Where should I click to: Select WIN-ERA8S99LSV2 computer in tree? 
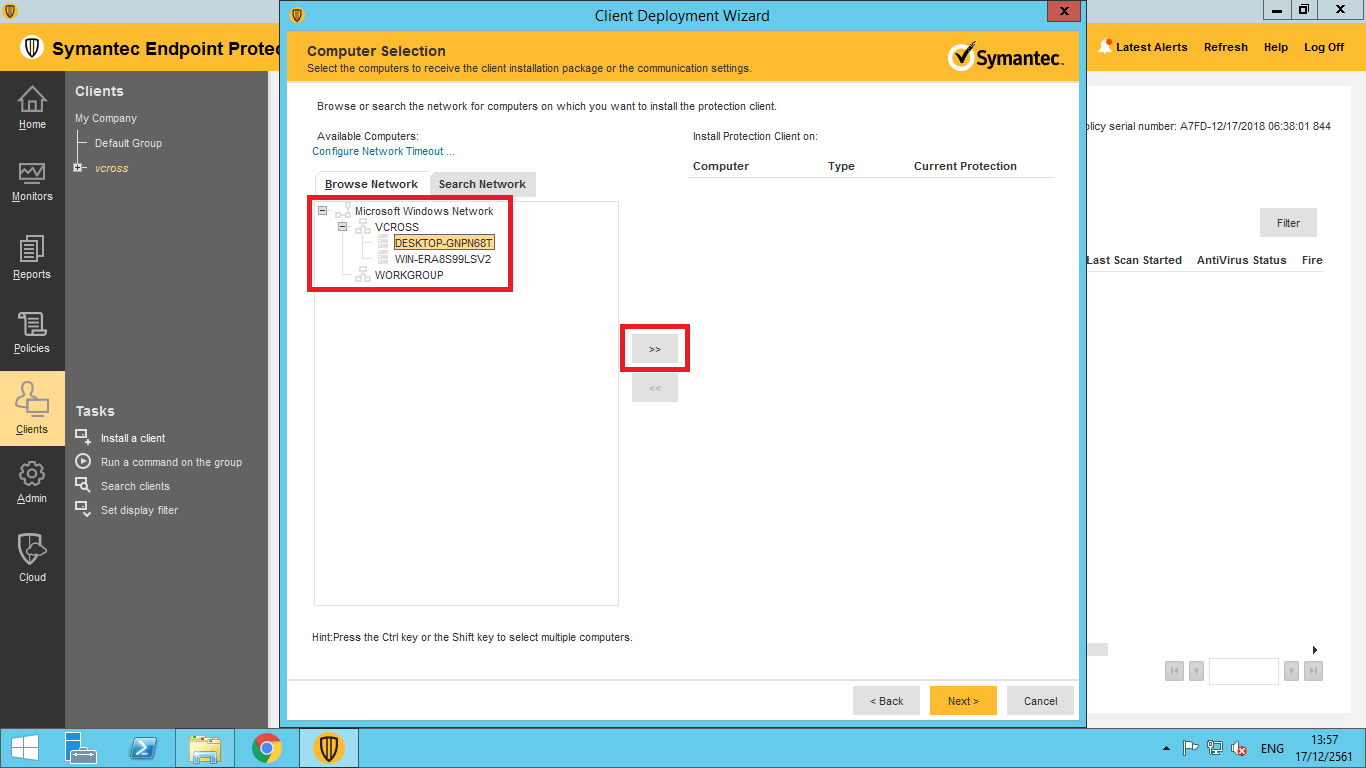coord(442,259)
